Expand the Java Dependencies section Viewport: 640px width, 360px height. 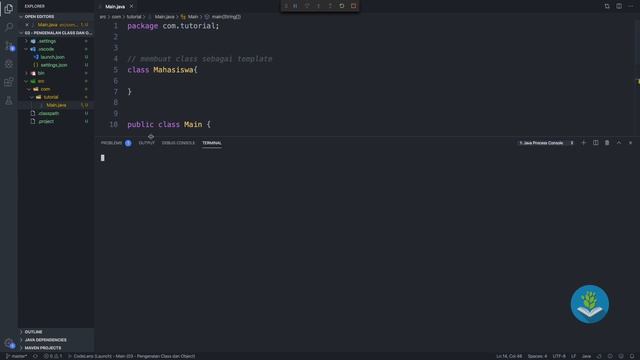[x=56, y=340]
